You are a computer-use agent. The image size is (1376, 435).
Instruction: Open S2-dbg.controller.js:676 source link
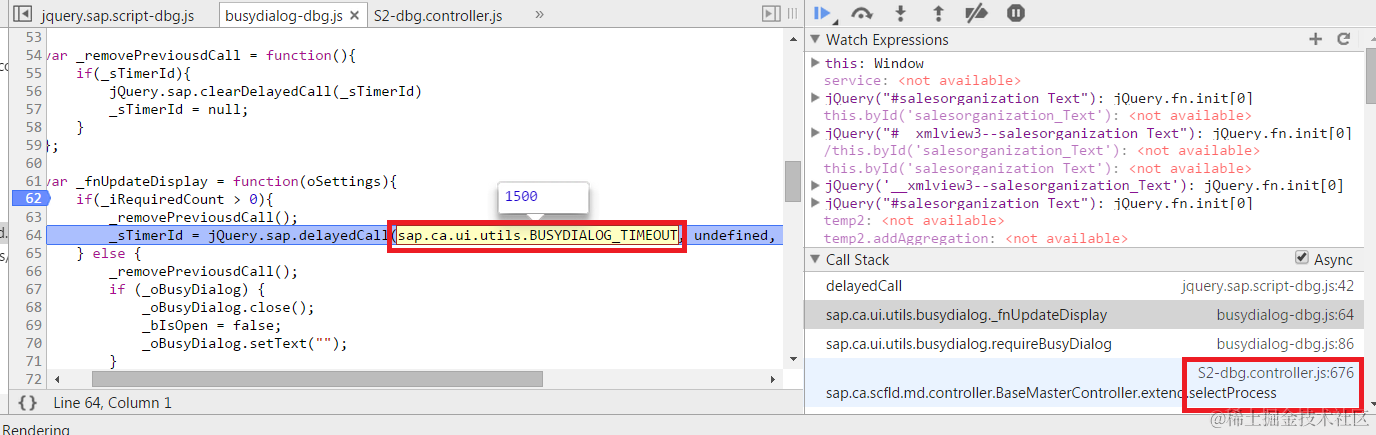point(1275,372)
